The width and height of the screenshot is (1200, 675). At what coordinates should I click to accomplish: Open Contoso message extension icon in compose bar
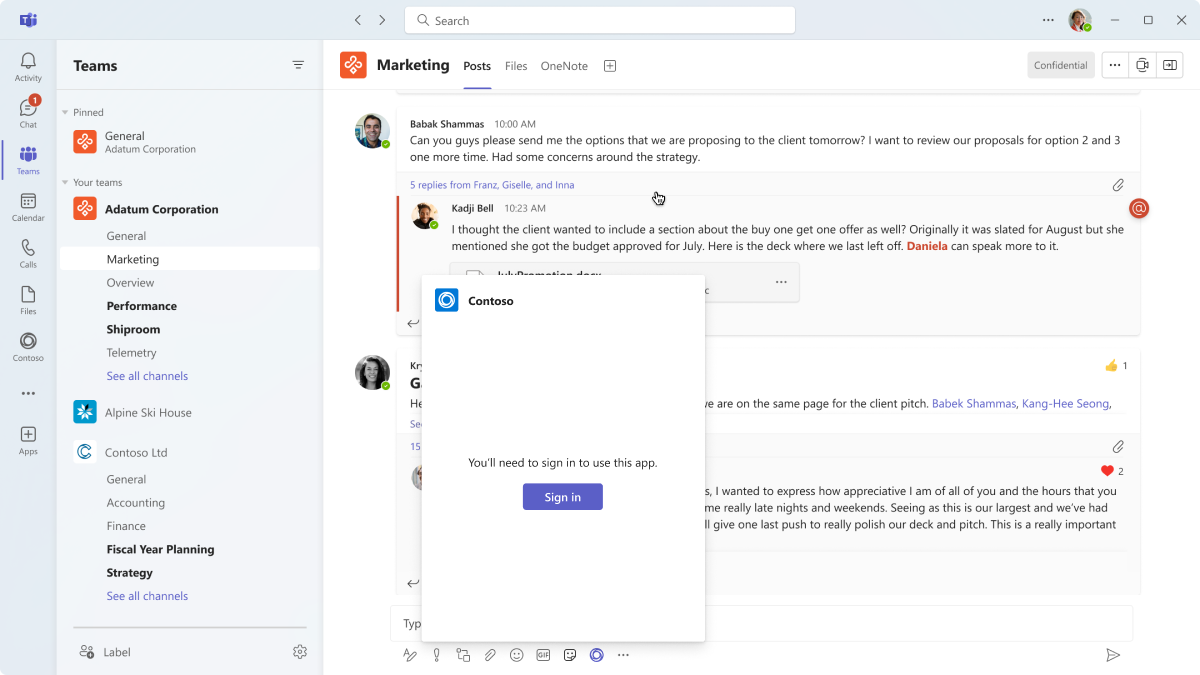click(x=597, y=655)
